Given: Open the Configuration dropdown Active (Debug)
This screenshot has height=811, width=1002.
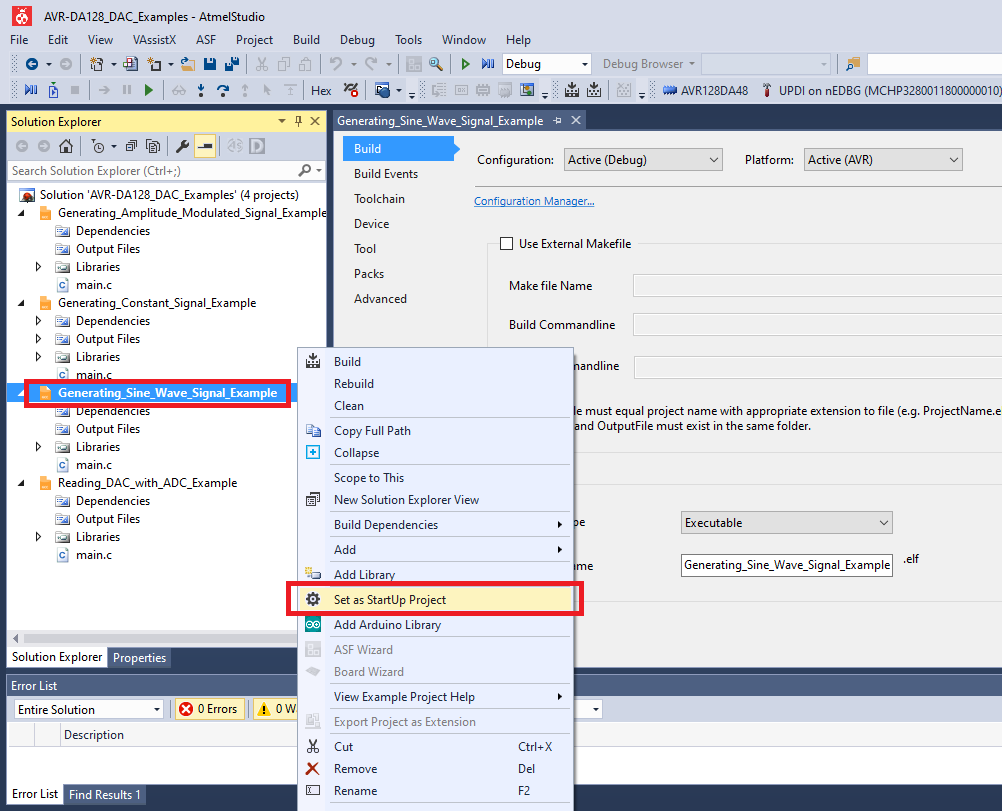Looking at the screenshot, I should pos(643,160).
